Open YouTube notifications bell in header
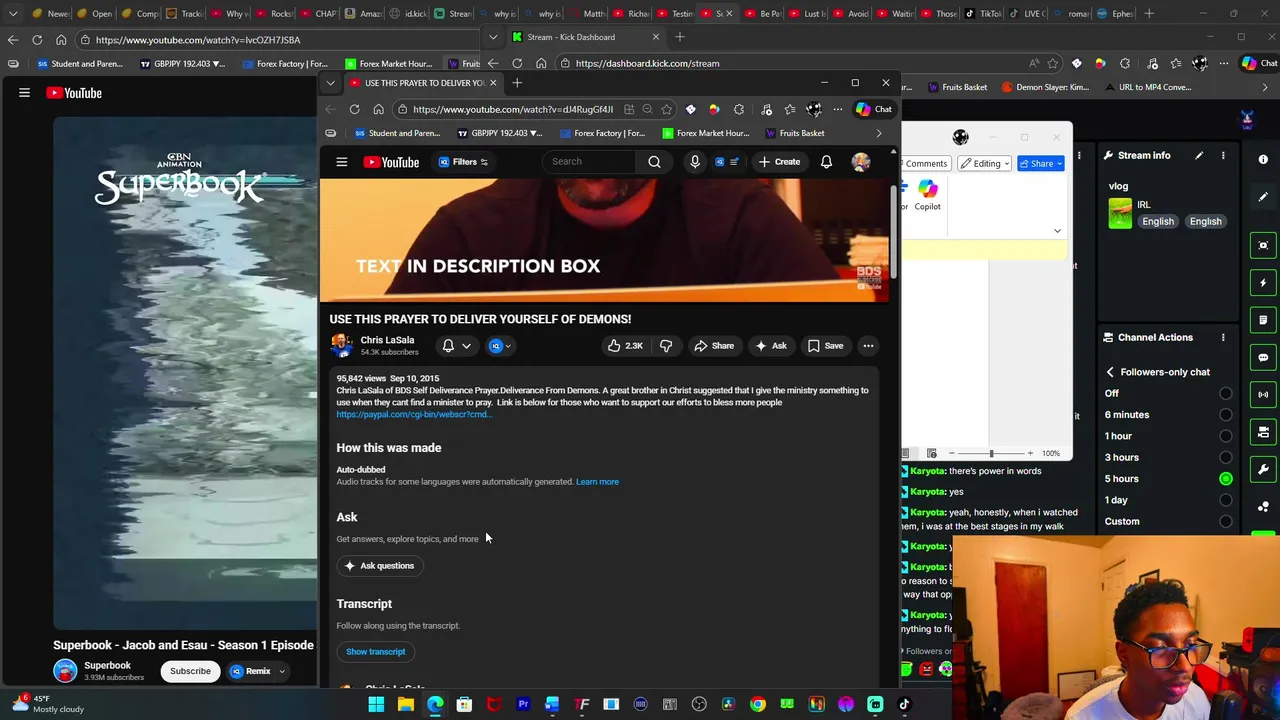The image size is (1280, 720). 826,162
